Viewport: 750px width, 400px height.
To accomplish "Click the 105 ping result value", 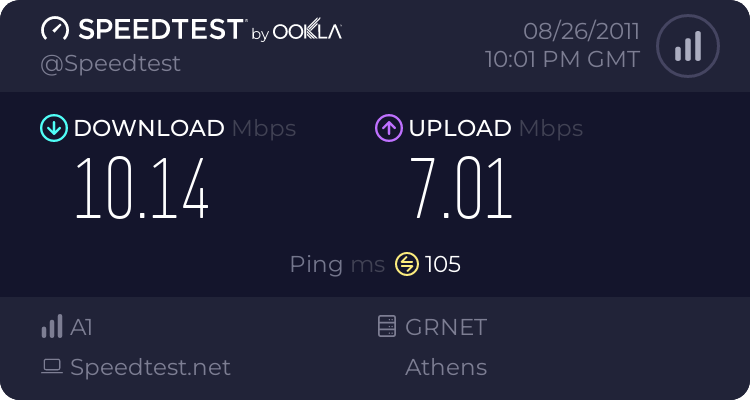I will pyautogui.click(x=443, y=265).
